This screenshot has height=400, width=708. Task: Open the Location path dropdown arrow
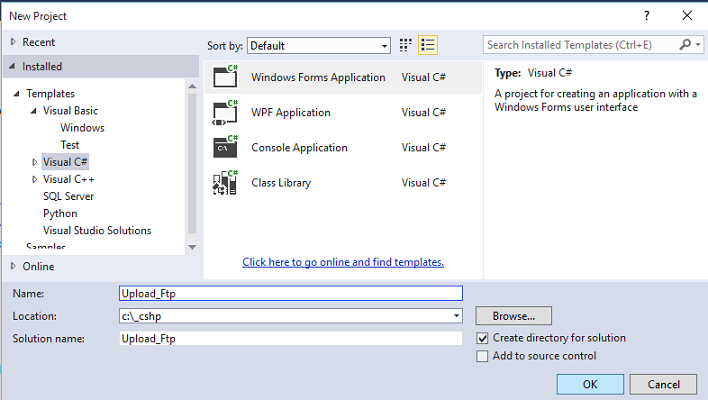click(x=456, y=316)
